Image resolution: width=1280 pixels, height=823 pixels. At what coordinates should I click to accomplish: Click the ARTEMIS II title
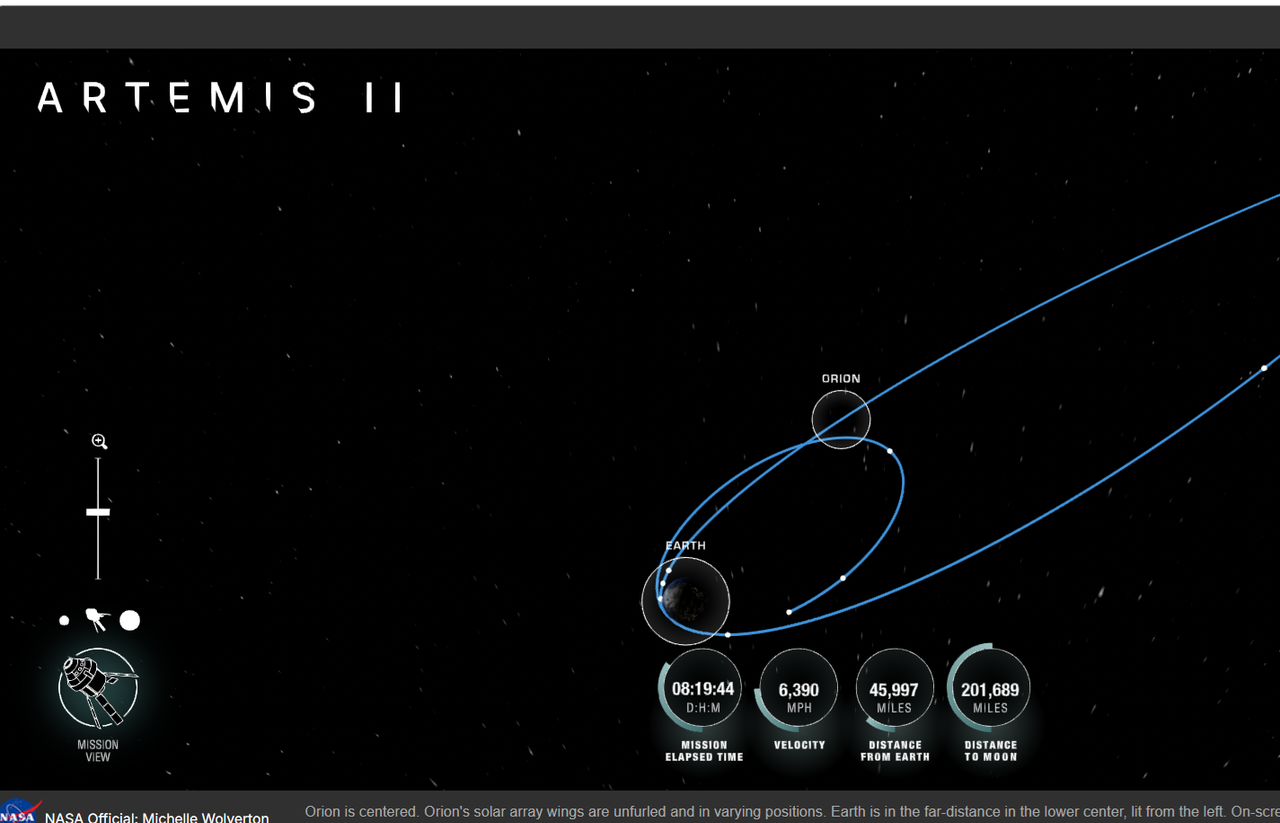coord(220,98)
